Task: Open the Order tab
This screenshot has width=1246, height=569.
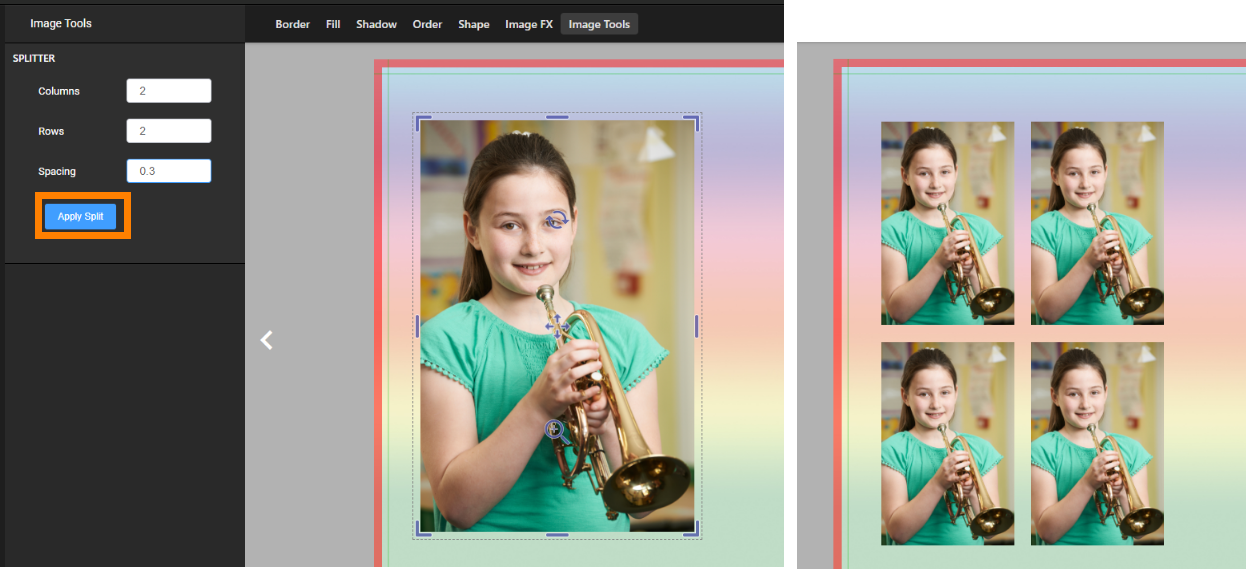Action: click(x=427, y=24)
